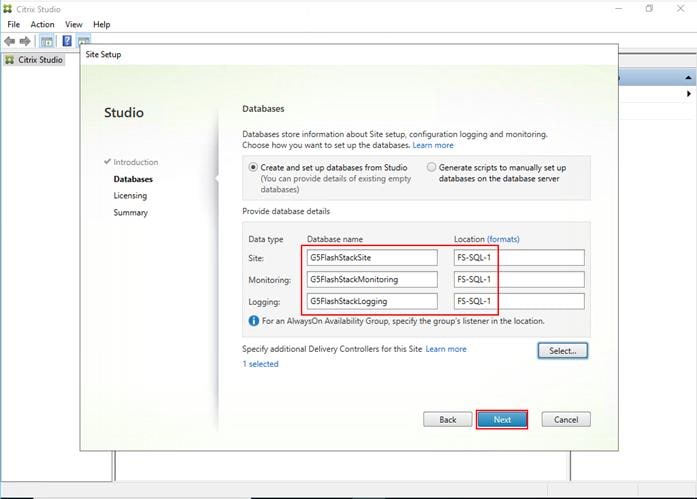Click the Back navigation arrow in toolbar
The height and width of the screenshot is (499, 697).
[9, 41]
